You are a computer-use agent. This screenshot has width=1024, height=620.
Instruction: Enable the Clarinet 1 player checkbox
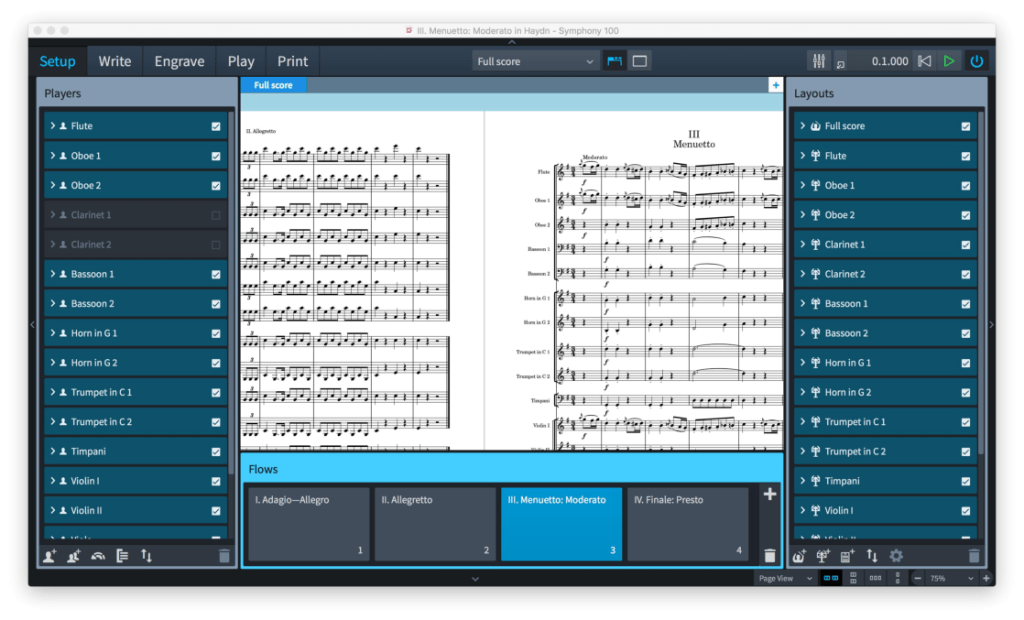(x=216, y=215)
